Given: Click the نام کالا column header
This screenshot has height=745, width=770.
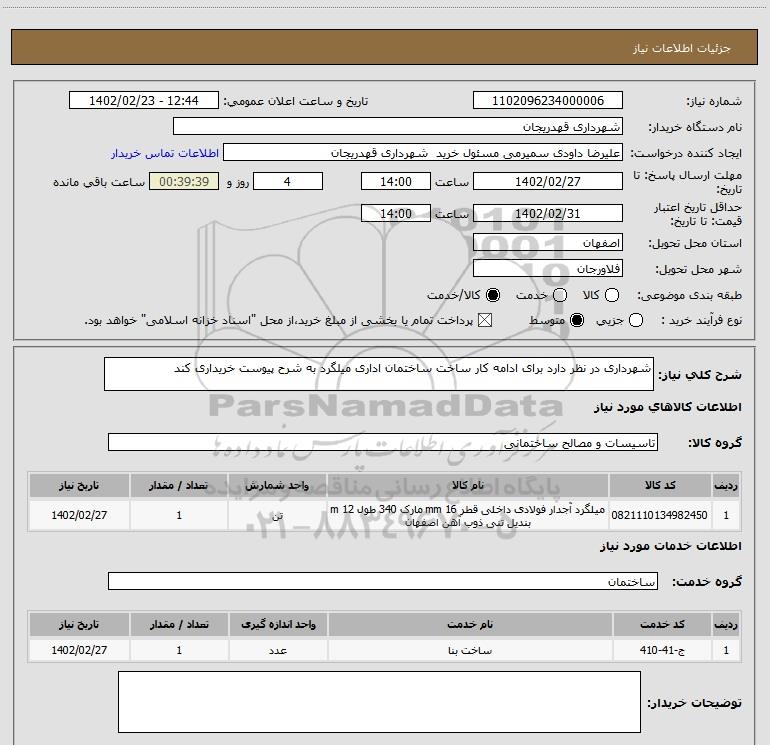Looking at the screenshot, I should pos(468,485).
